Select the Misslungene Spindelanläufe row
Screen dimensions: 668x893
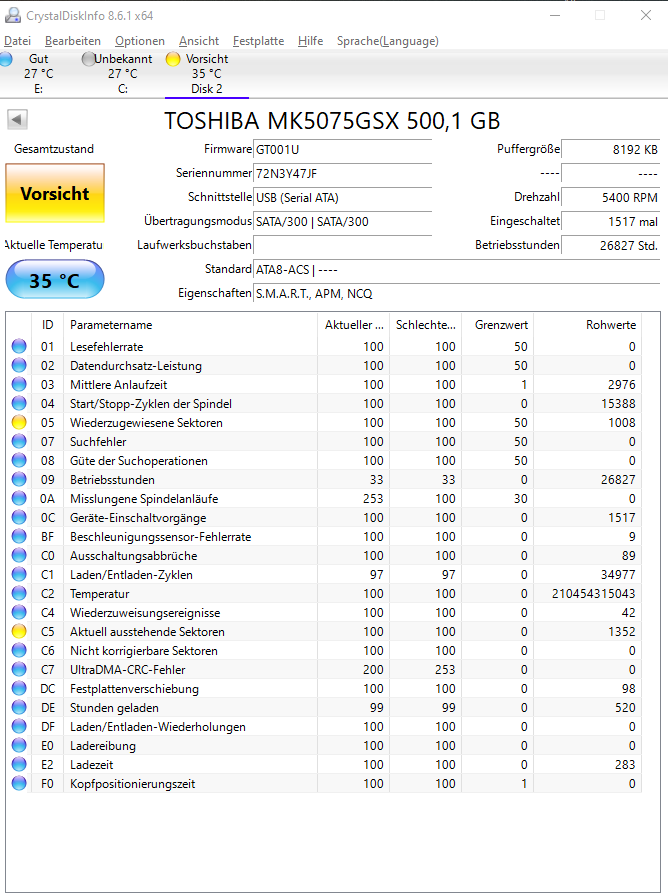[325, 498]
